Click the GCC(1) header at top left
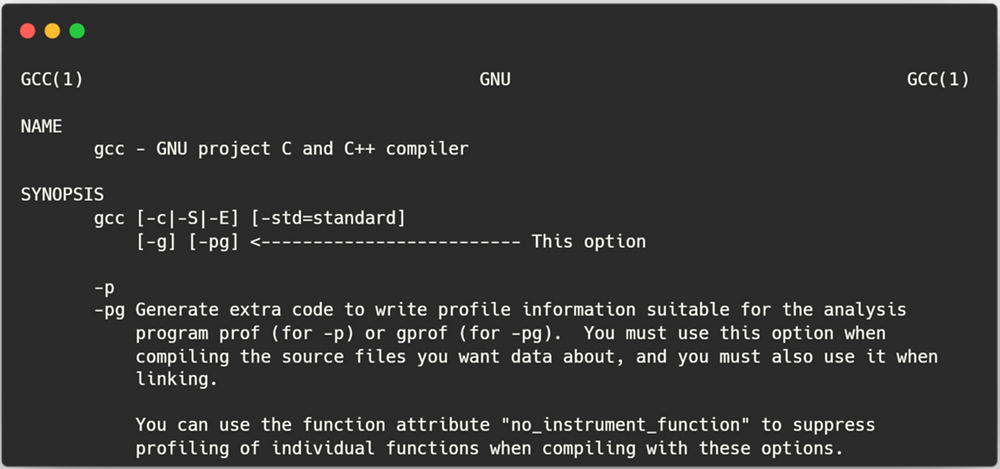This screenshot has height=469, width=1000. click(x=52, y=80)
